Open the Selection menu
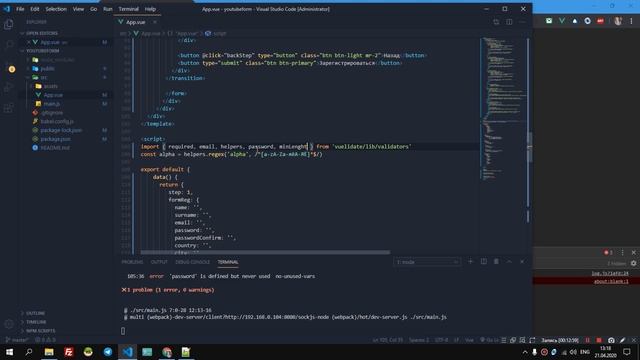The image size is (640, 360). pyautogui.click(x=56, y=9)
